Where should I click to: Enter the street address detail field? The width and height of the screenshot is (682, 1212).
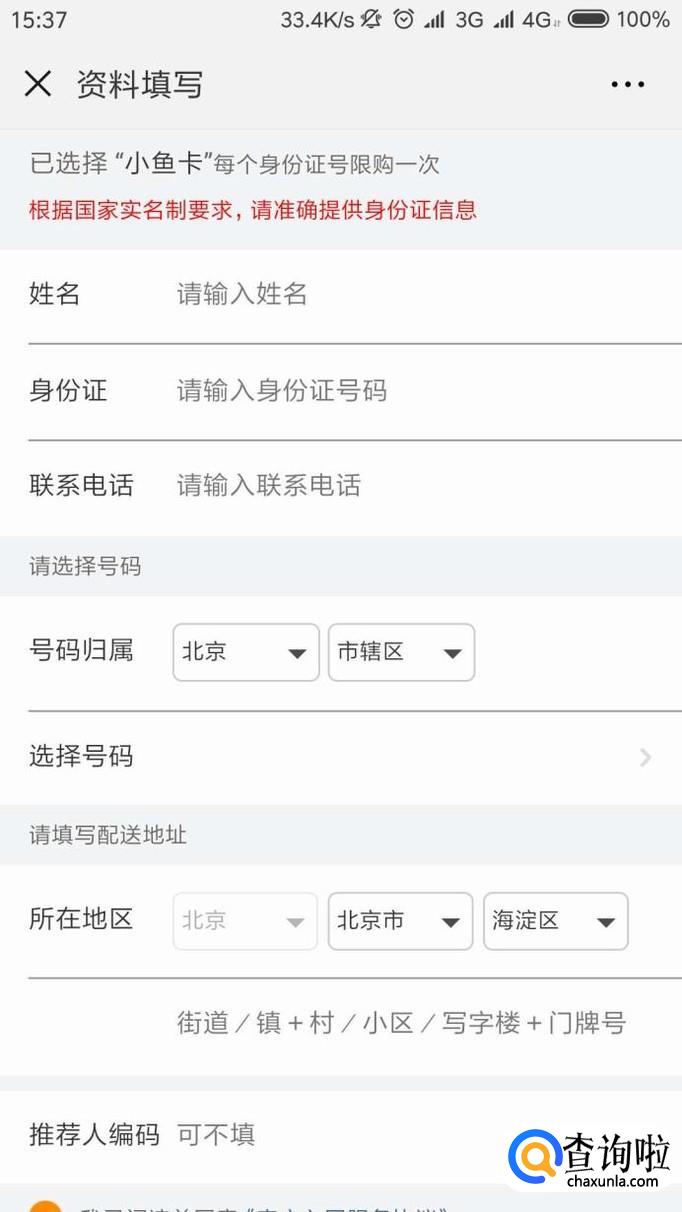tap(402, 1023)
